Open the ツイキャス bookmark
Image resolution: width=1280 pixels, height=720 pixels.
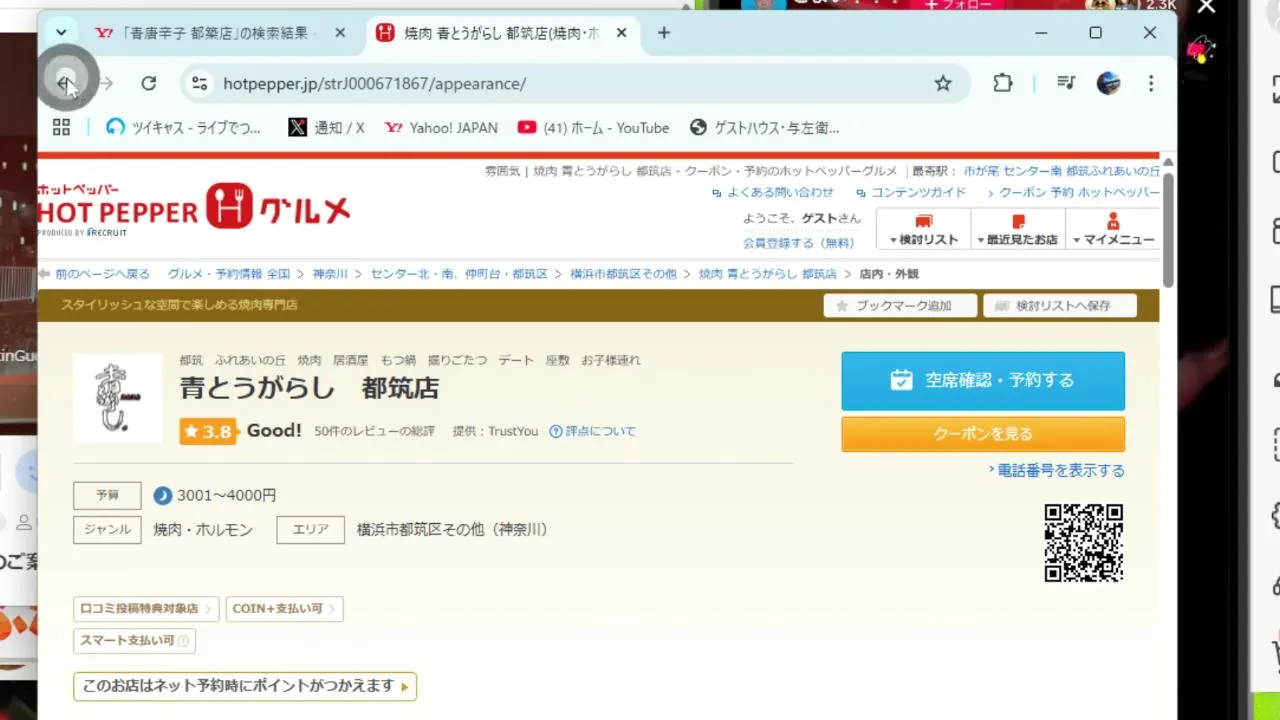[183, 127]
